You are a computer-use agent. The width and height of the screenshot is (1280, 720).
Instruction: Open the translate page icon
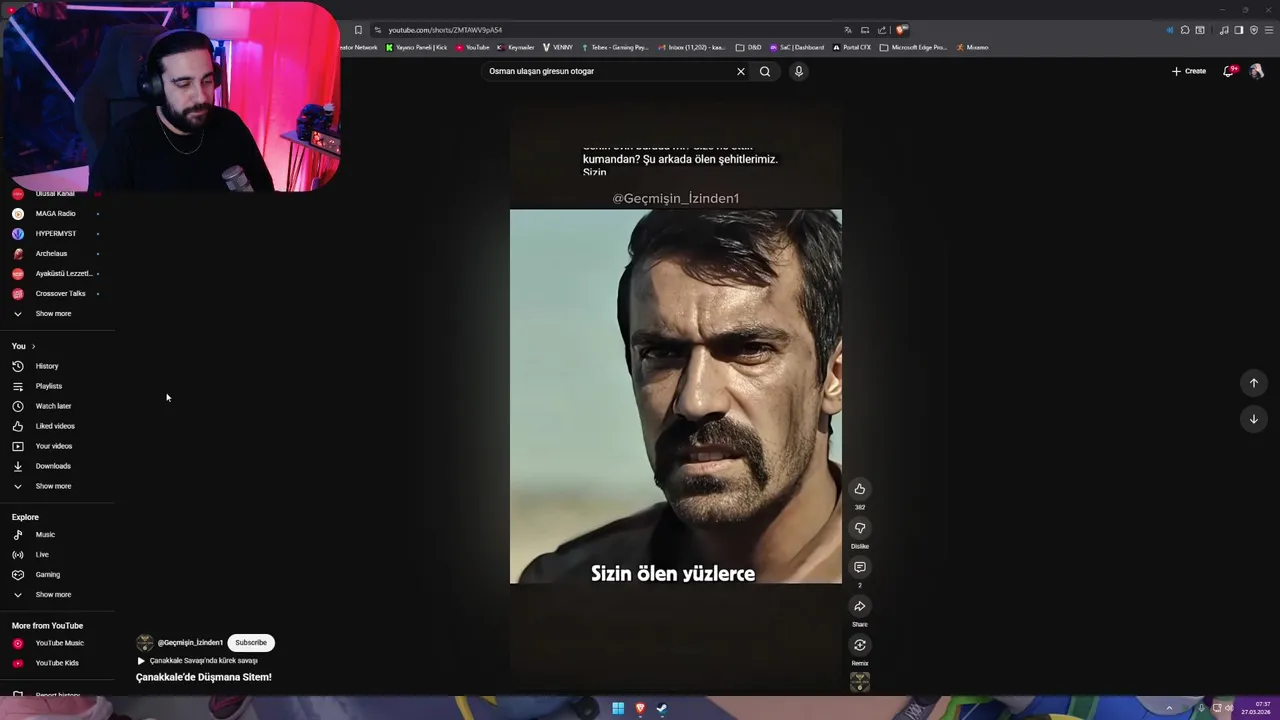848,30
